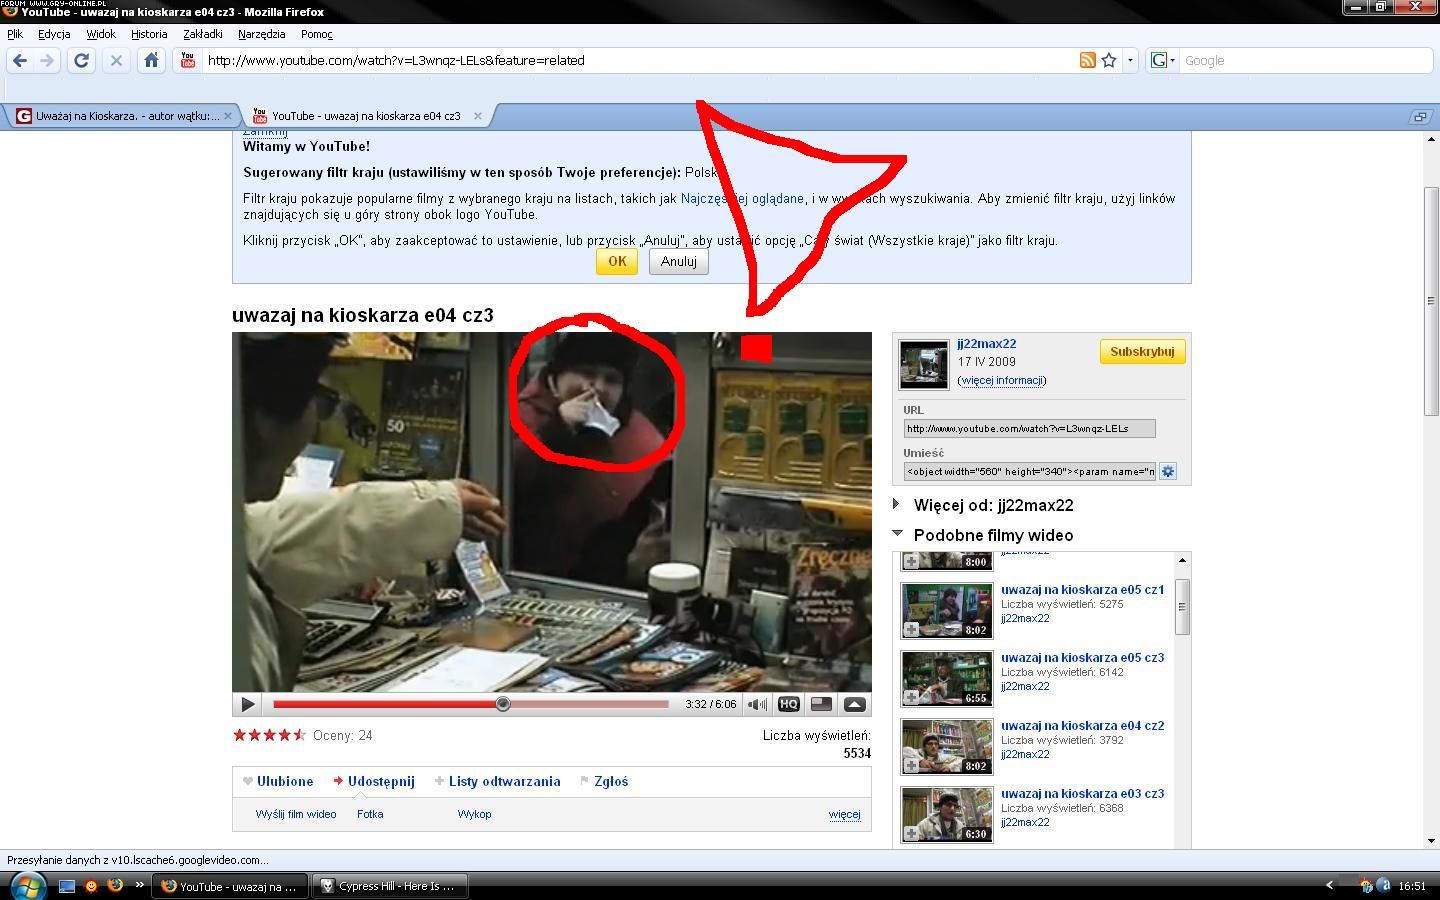Open the Zakładki menu
This screenshot has height=900, width=1440.
click(202, 34)
